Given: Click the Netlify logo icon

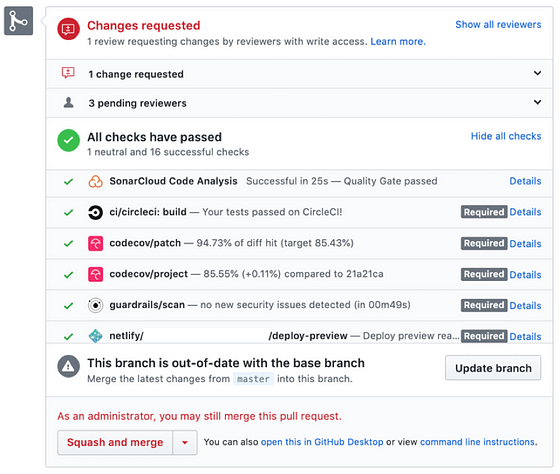Looking at the screenshot, I should 95,336.
